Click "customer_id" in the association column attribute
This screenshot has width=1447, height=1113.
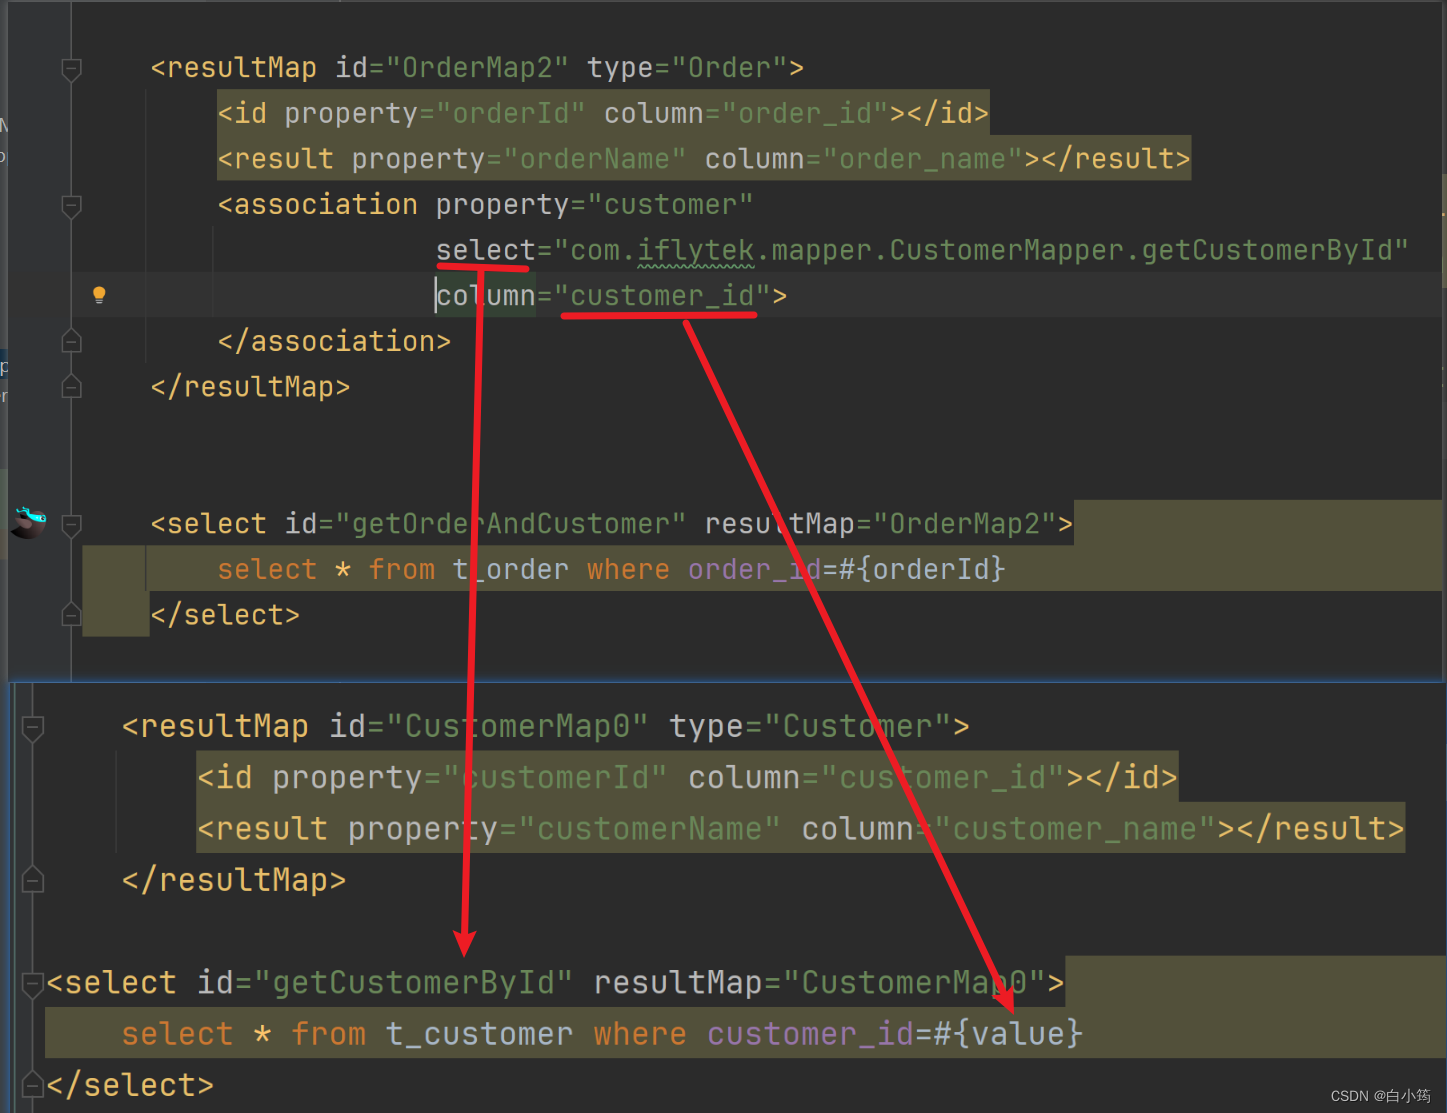(662, 296)
